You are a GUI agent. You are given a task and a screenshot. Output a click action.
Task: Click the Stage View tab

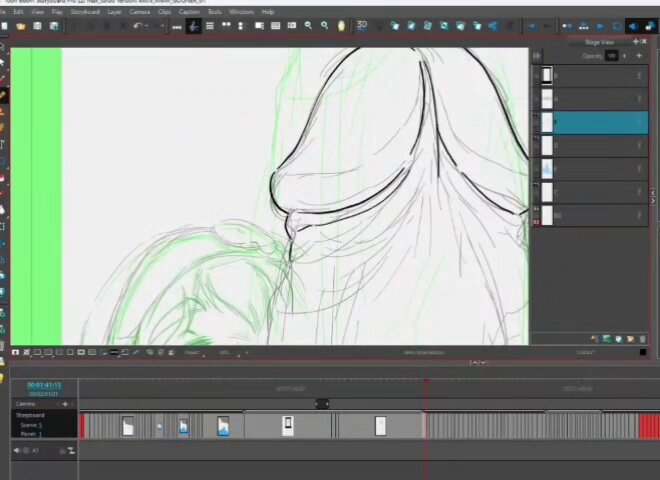pyautogui.click(x=599, y=42)
